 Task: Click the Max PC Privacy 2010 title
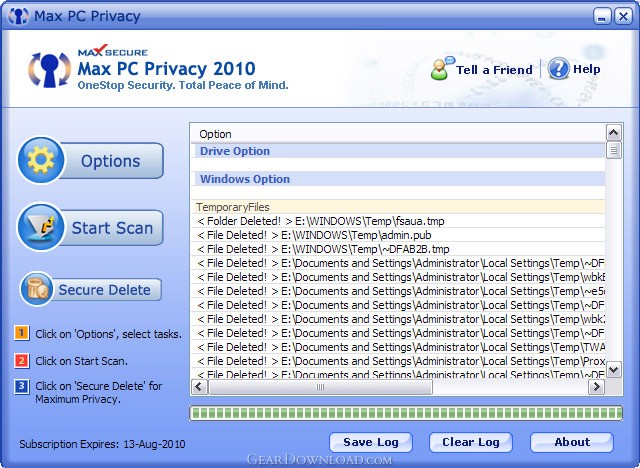[x=167, y=69]
